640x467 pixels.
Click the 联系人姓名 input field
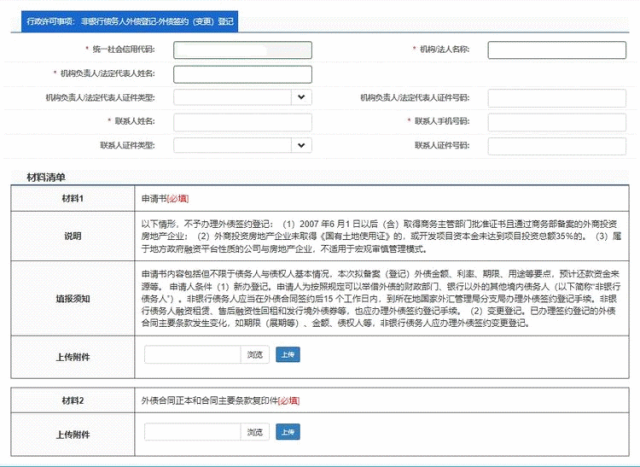242,122
